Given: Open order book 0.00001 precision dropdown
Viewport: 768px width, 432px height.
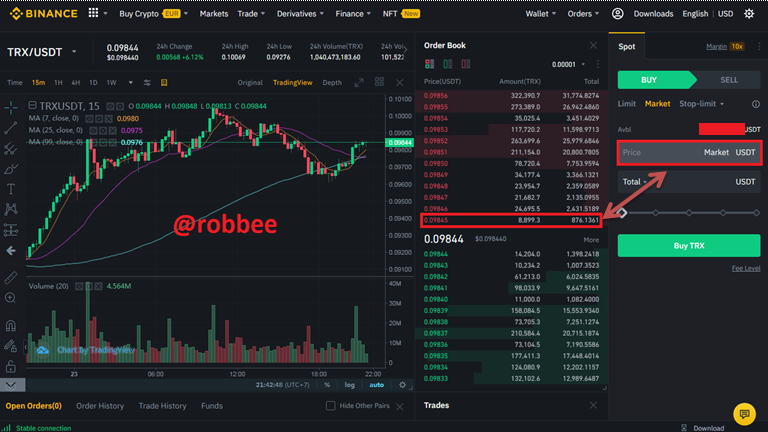Looking at the screenshot, I should 568,64.
